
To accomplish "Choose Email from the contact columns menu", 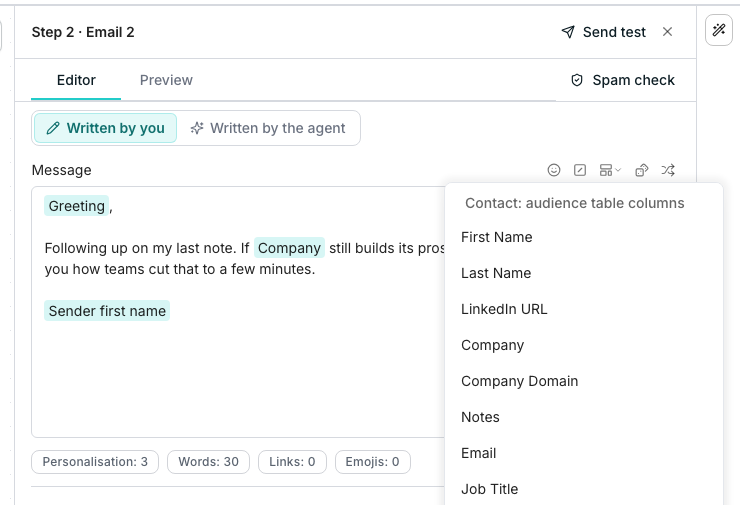I will tap(584, 453).
